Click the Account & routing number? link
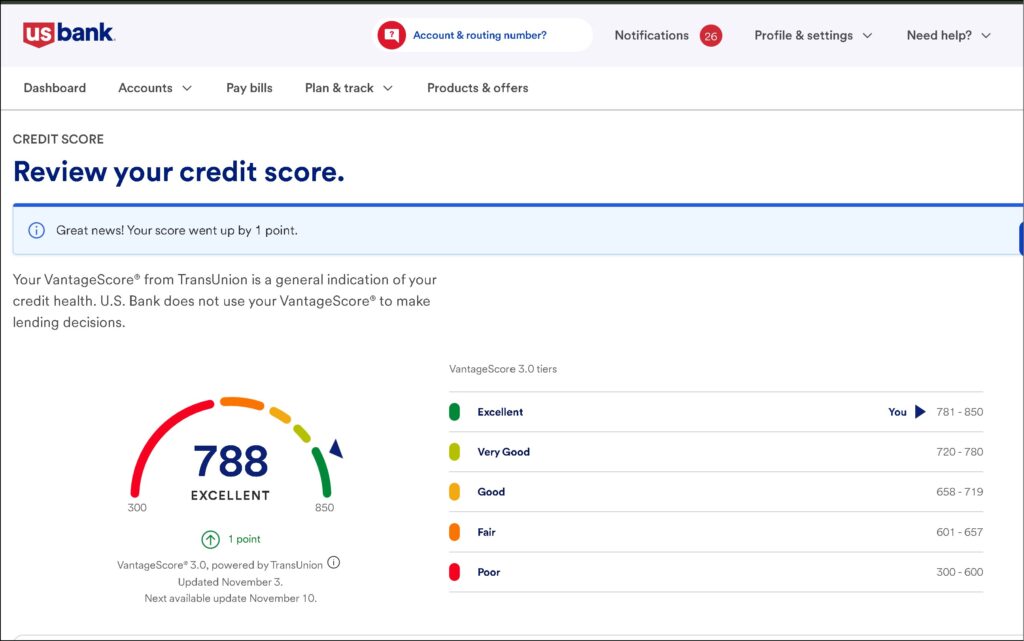 click(x=480, y=35)
